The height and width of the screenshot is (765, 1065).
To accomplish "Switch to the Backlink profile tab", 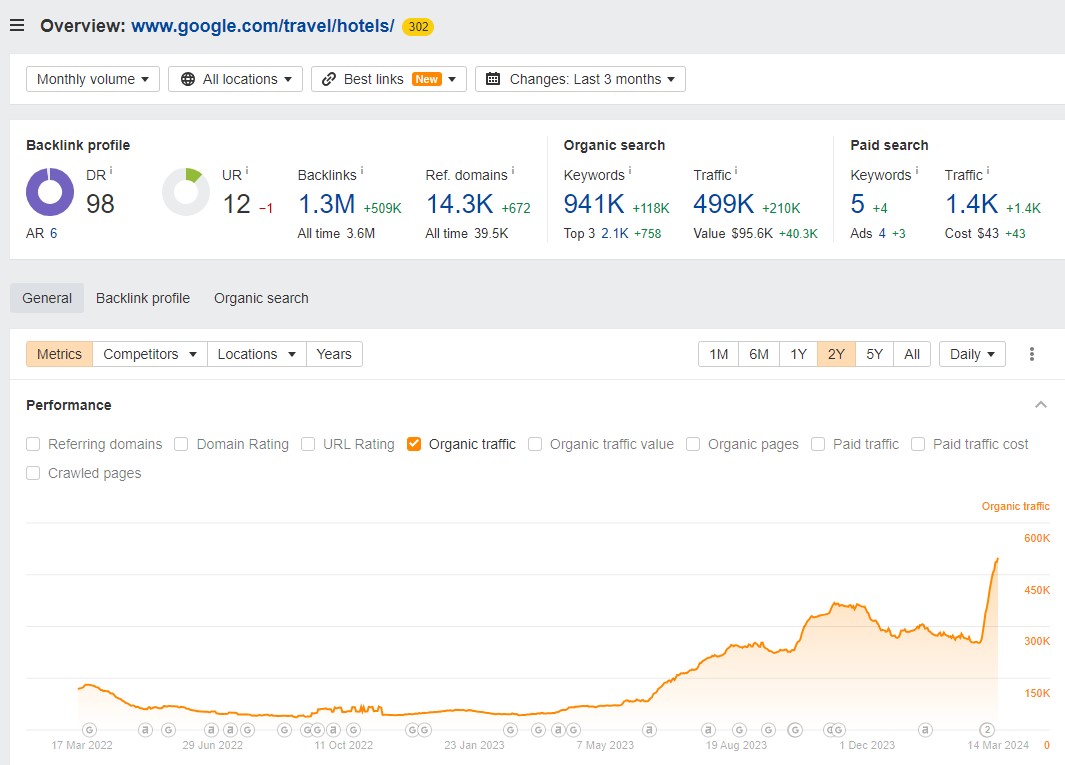I will pos(143,298).
